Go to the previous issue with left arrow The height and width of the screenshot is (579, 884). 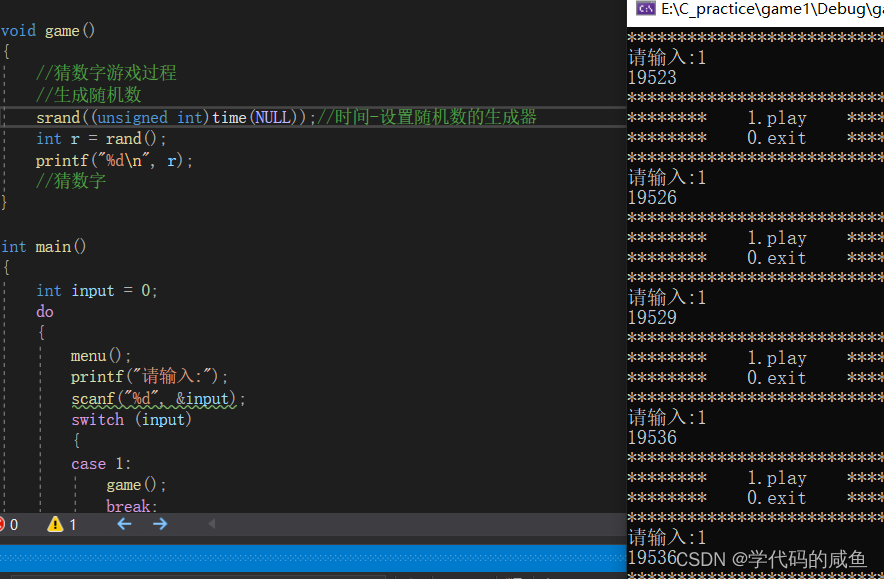(124, 524)
